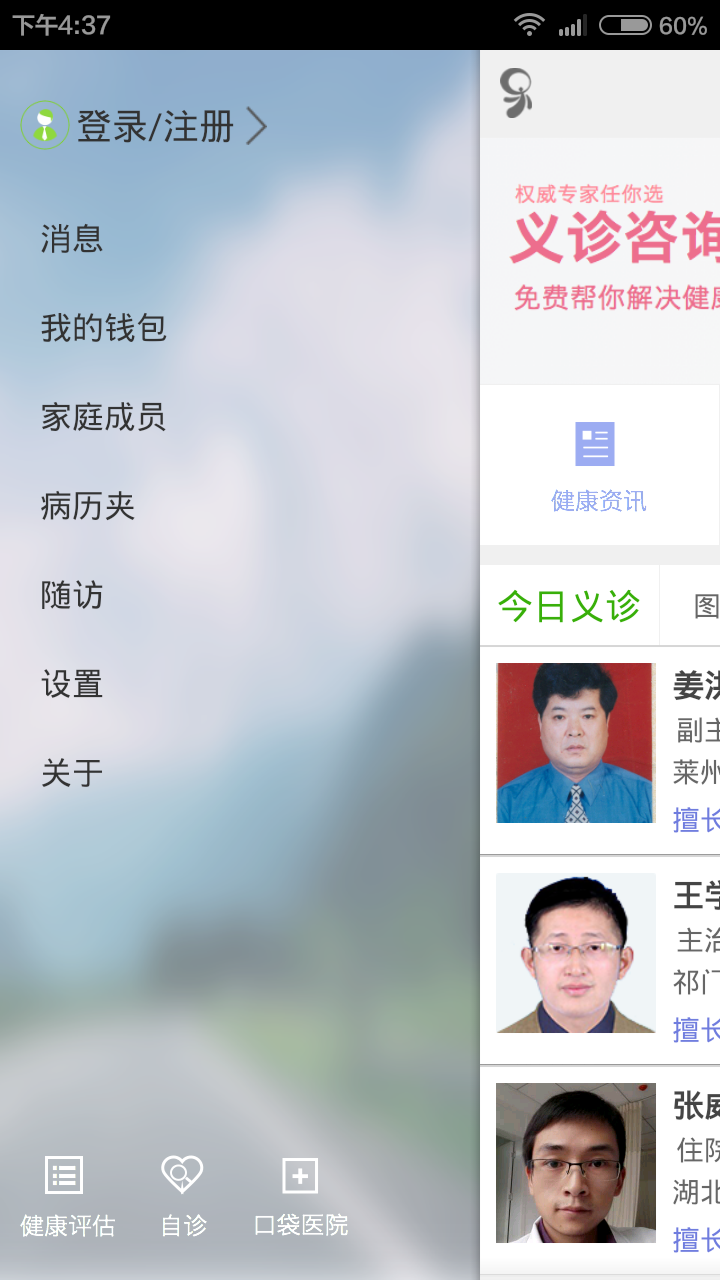Open the 健康评估 checklist icon
This screenshot has width=720, height=1280.
(64, 1175)
